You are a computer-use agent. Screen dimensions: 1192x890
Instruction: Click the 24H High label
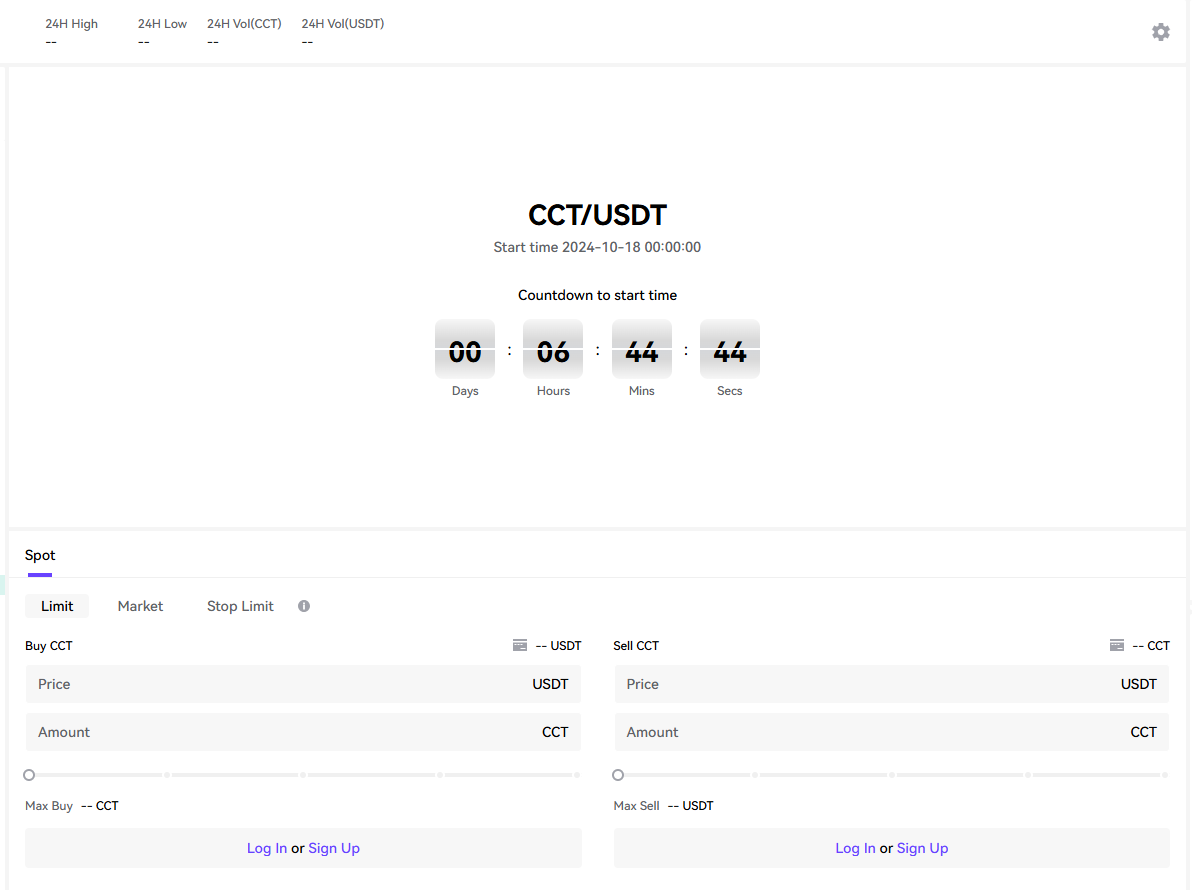click(71, 24)
